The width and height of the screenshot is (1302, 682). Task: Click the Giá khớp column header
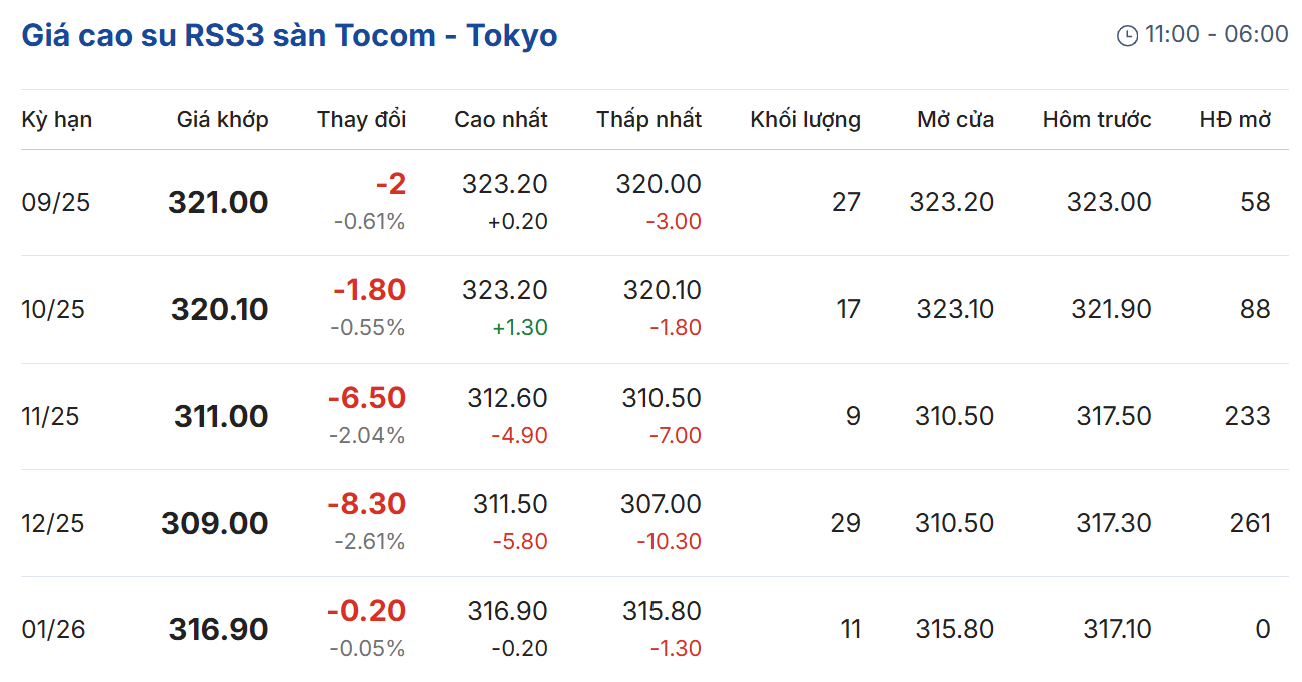[x=222, y=120]
